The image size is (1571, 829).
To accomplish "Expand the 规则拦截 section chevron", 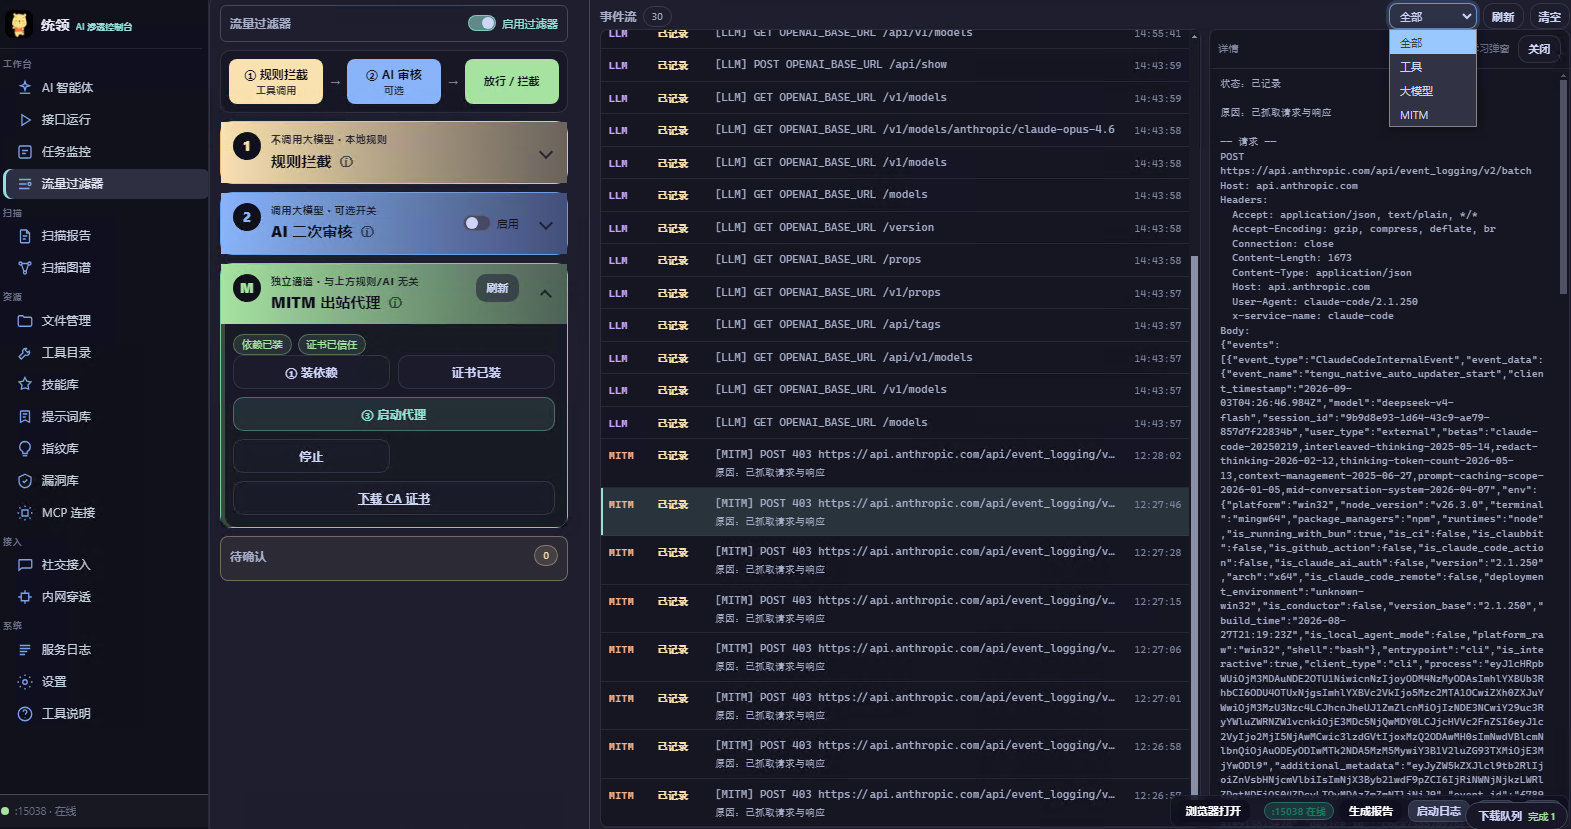I will [x=545, y=154].
